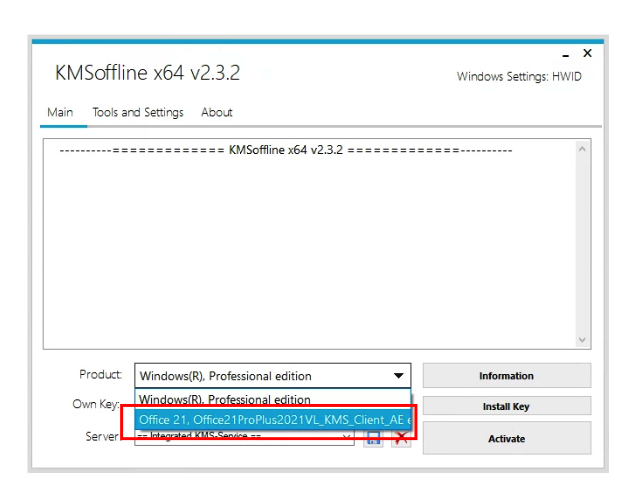Image resolution: width=620 pixels, height=499 pixels.
Task: Open the About tab
Action: point(217,112)
